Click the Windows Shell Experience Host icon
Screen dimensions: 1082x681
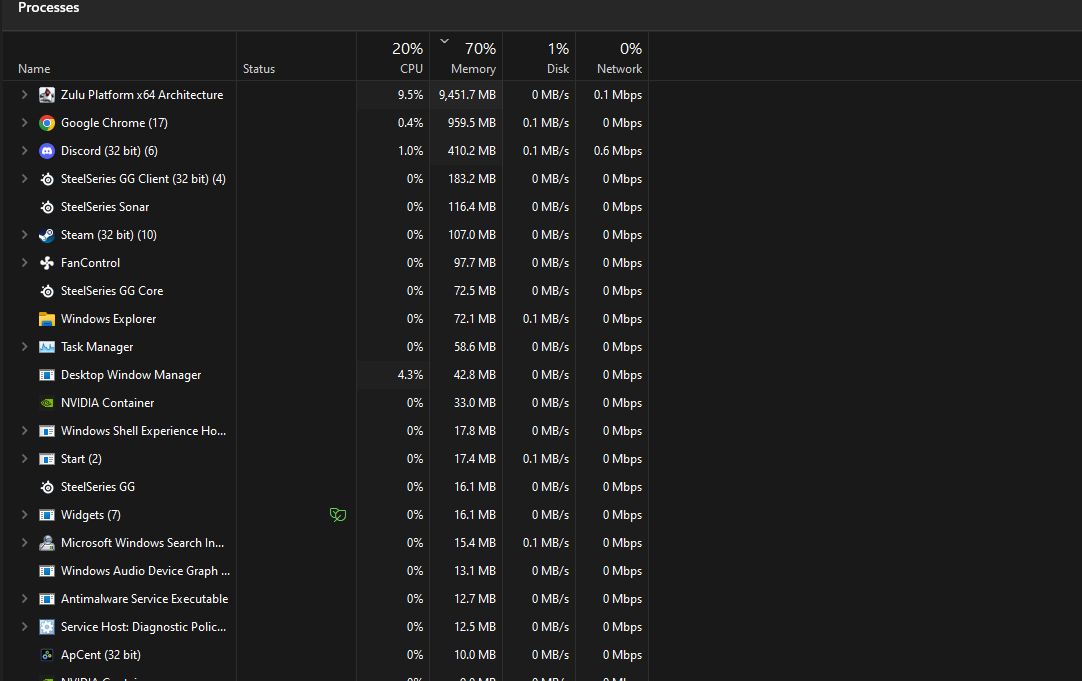pyautogui.click(x=47, y=431)
